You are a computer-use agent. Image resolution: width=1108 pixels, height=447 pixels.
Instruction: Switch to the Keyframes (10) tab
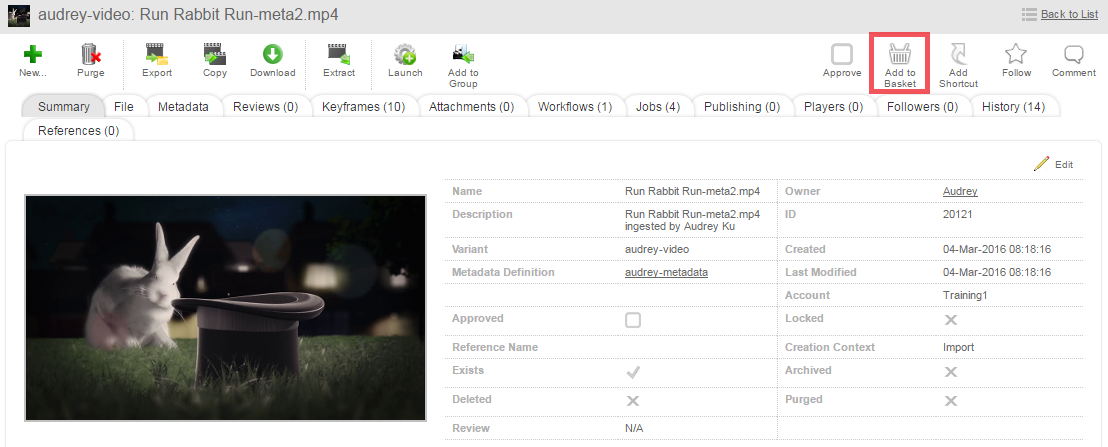[363, 107]
